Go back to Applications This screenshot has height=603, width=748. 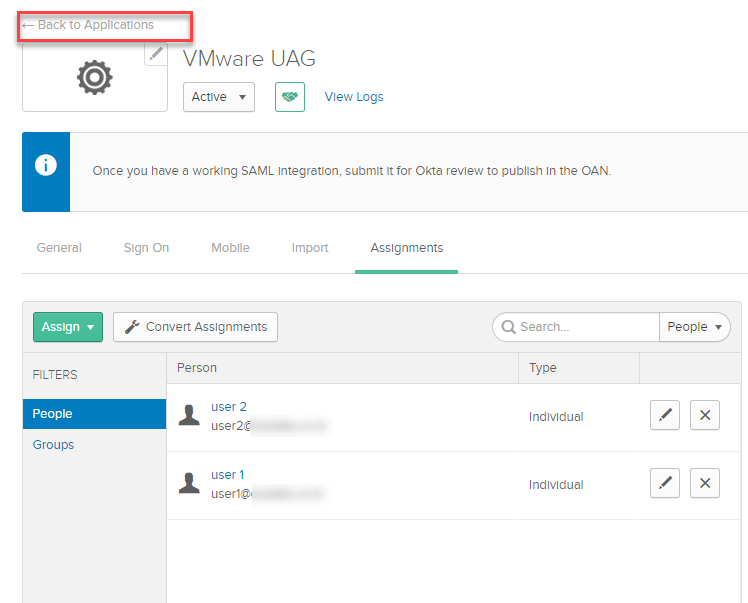88,25
